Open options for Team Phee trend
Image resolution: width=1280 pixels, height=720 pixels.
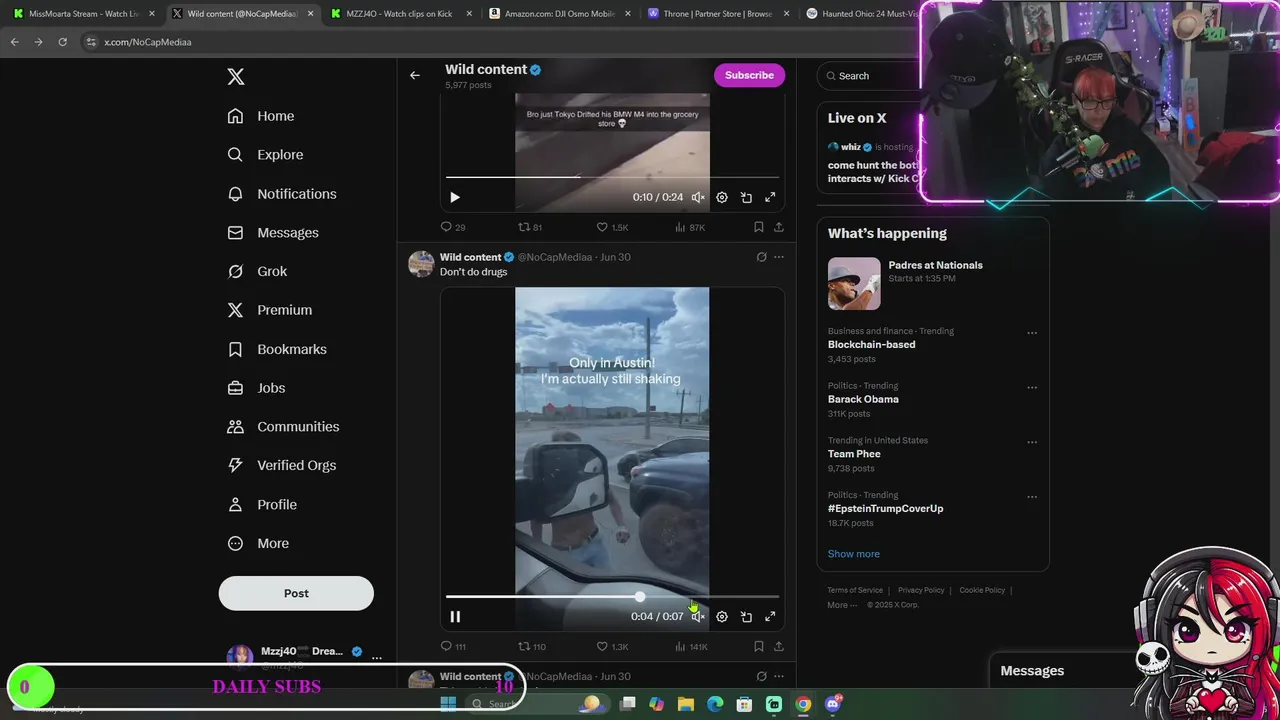(x=1032, y=442)
